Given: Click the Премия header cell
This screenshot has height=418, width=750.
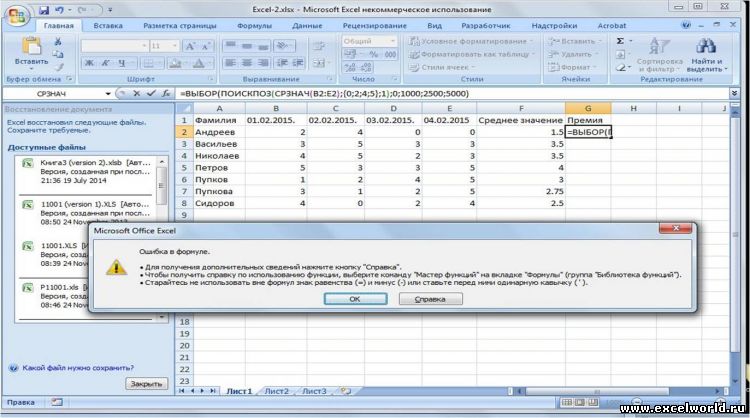Looking at the screenshot, I should pyautogui.click(x=588, y=120).
